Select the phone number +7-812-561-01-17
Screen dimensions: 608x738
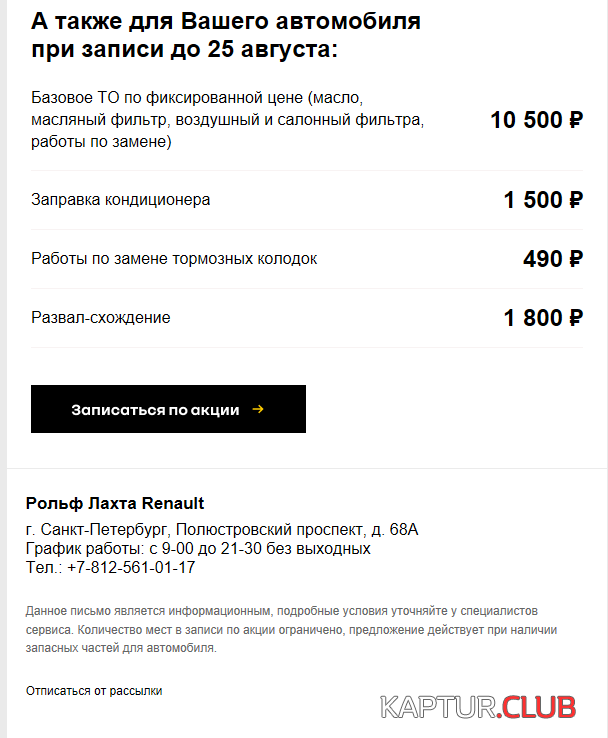pyautogui.click(x=131, y=567)
